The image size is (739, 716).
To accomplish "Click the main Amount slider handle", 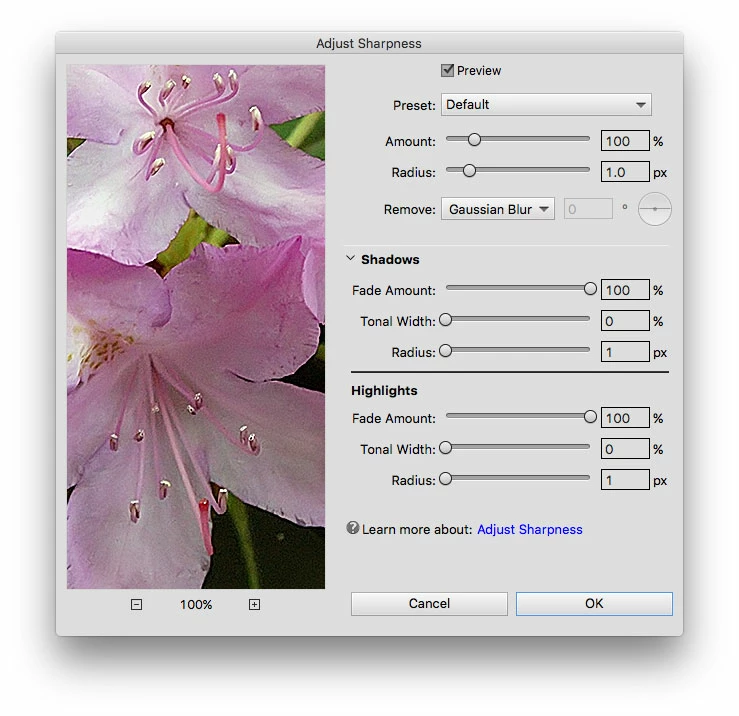I will 474,140.
